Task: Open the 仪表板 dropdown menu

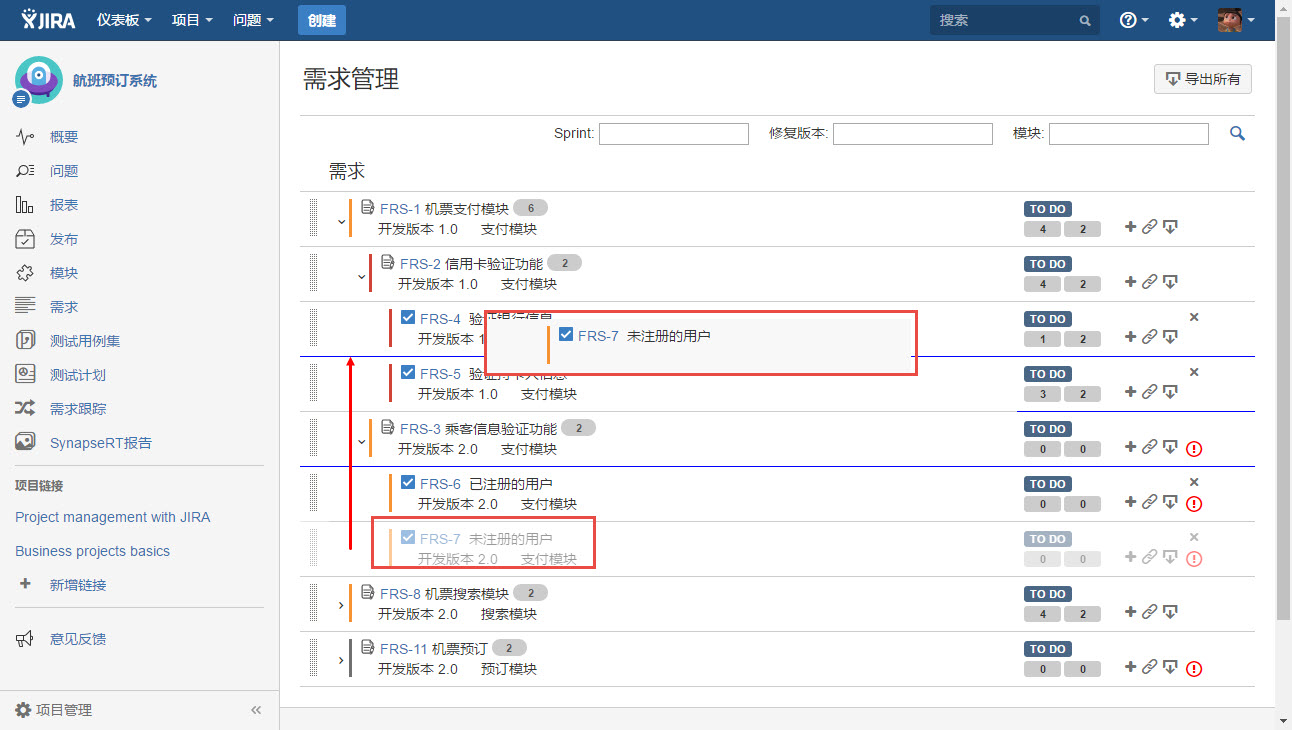Action: tap(125, 20)
